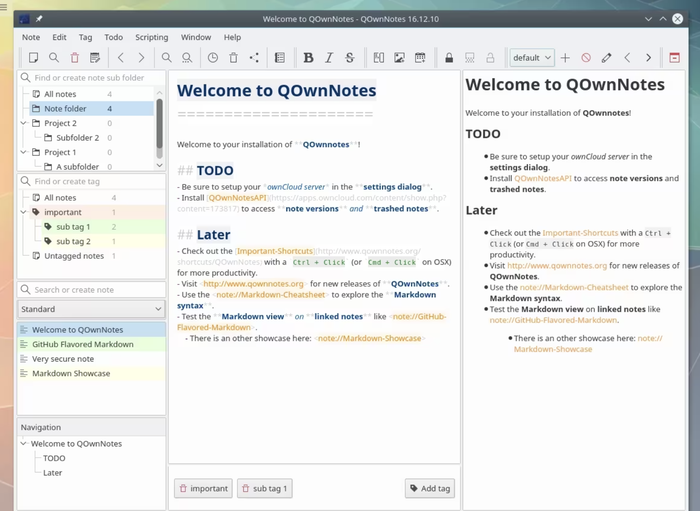Open the Scripting menu
700x511 pixels.
point(152,37)
